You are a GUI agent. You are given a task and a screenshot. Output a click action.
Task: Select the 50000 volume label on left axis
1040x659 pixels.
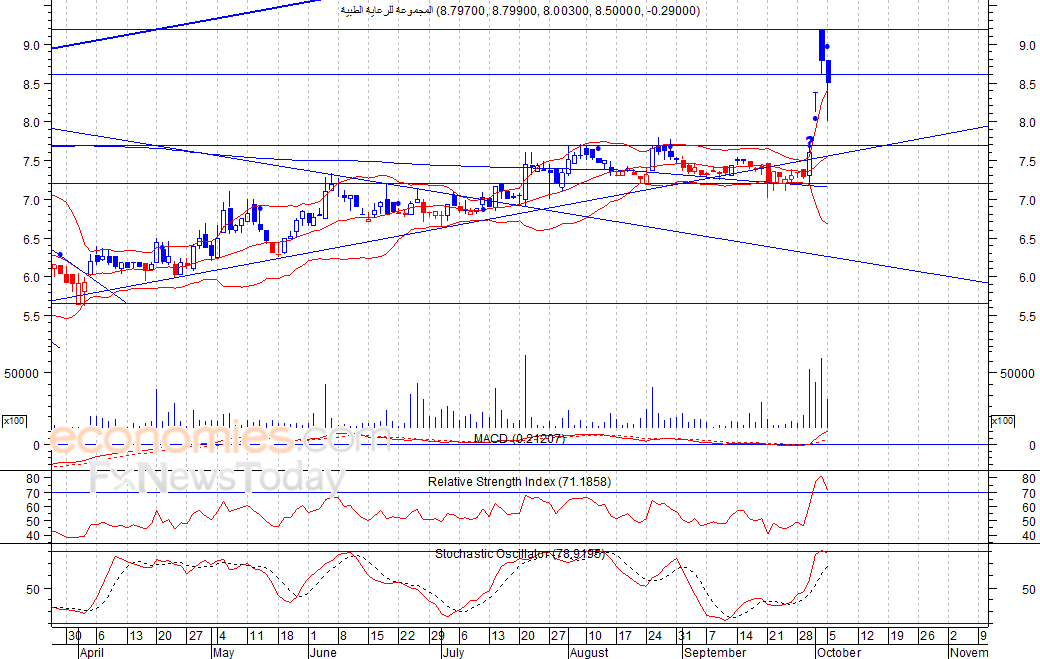[22, 373]
